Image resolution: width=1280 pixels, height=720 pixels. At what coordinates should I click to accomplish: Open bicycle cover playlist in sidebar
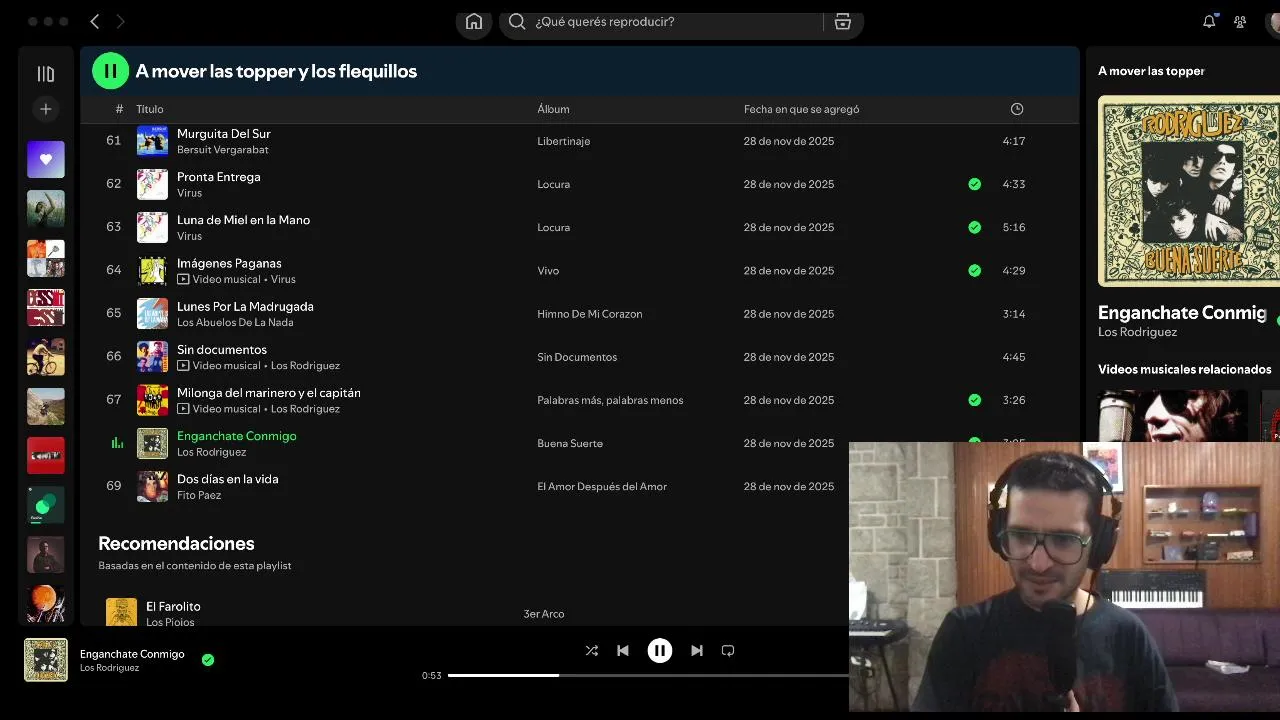tap(46, 357)
